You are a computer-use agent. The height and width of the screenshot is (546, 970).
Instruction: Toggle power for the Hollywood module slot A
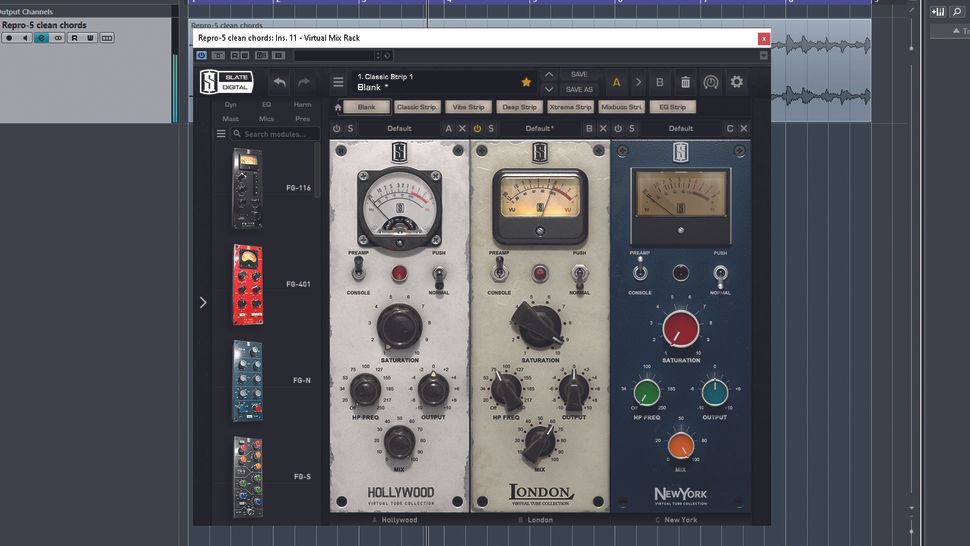pos(337,129)
